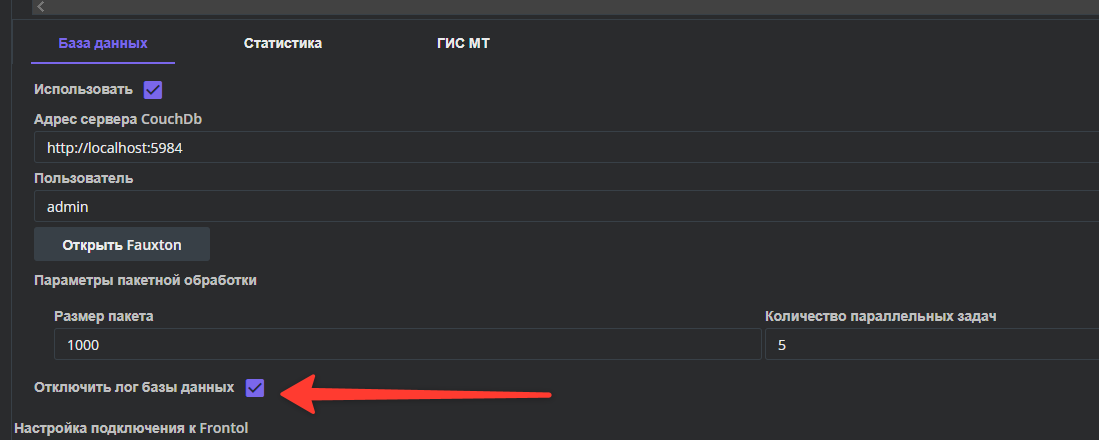This screenshot has height=440, width=1099.
Task: Select the ГИС МТ tab
Action: point(463,43)
